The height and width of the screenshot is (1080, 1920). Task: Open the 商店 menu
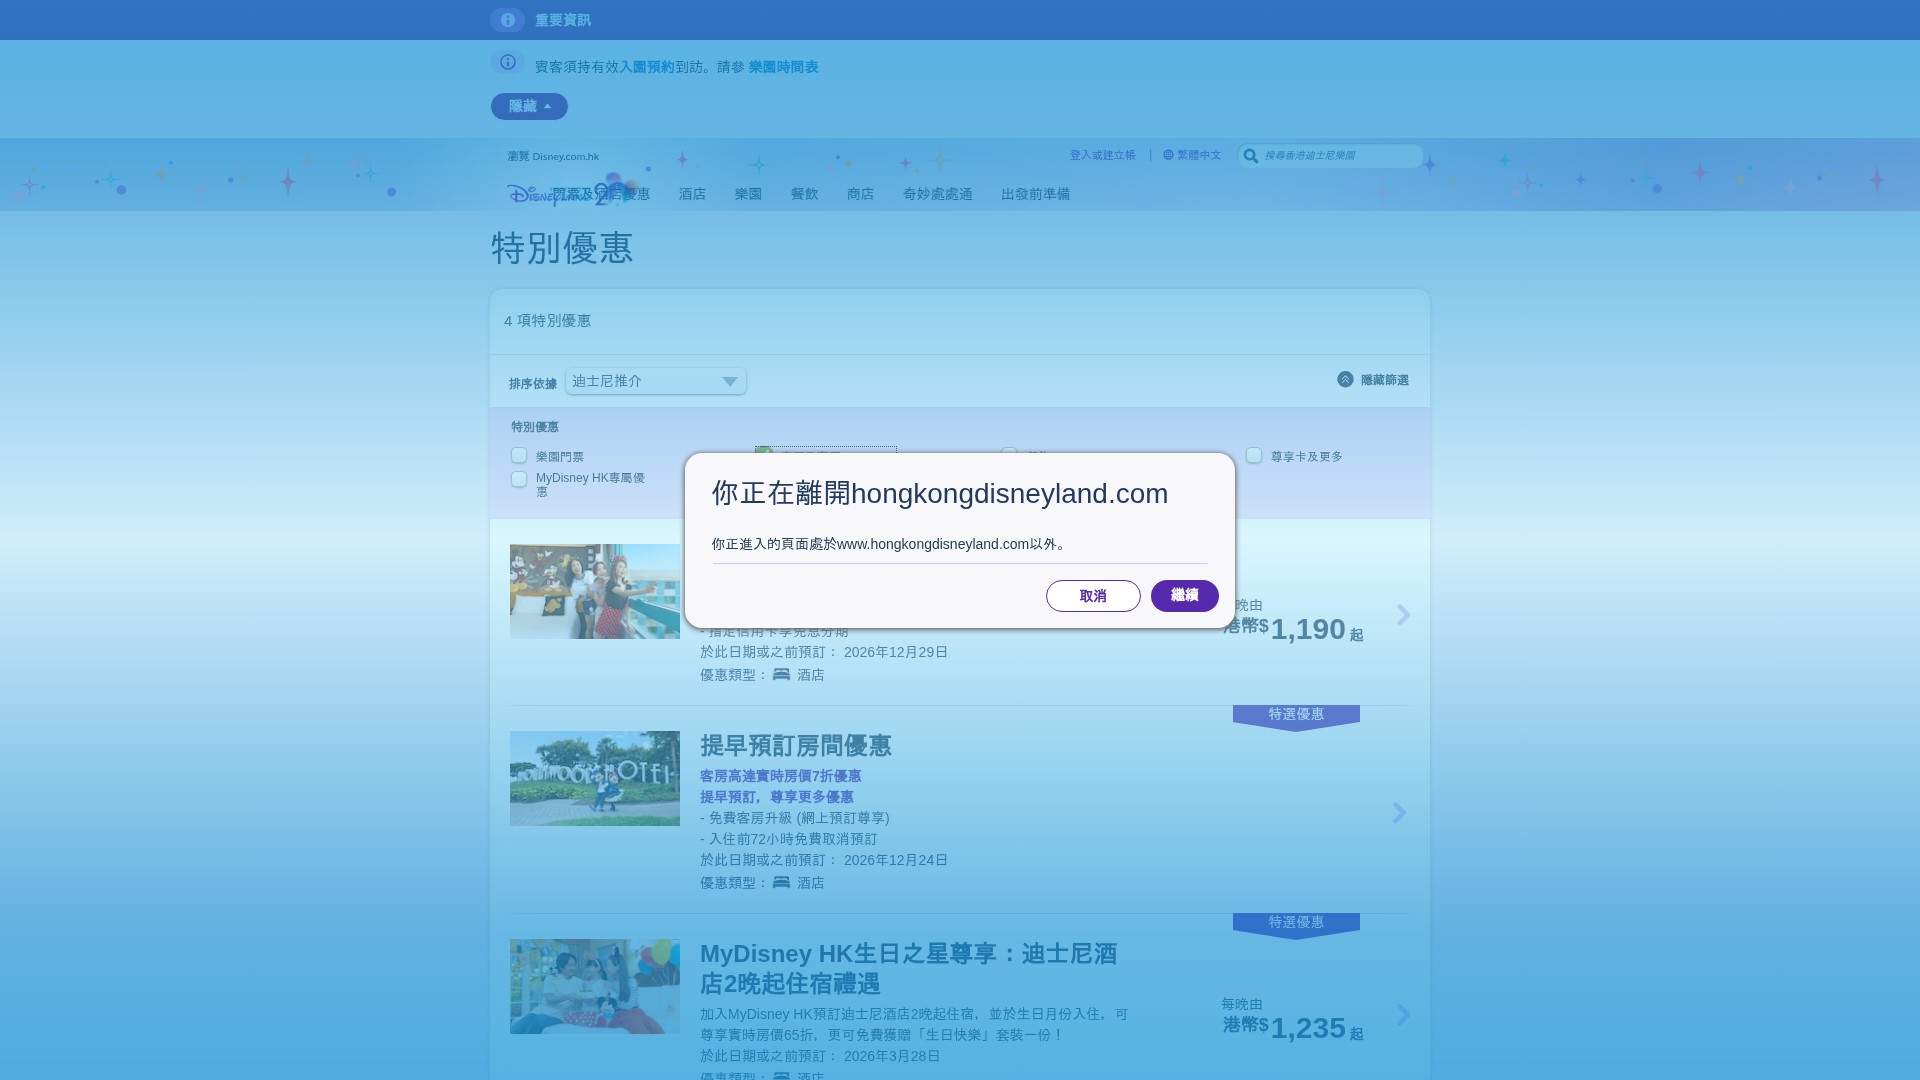(x=860, y=194)
